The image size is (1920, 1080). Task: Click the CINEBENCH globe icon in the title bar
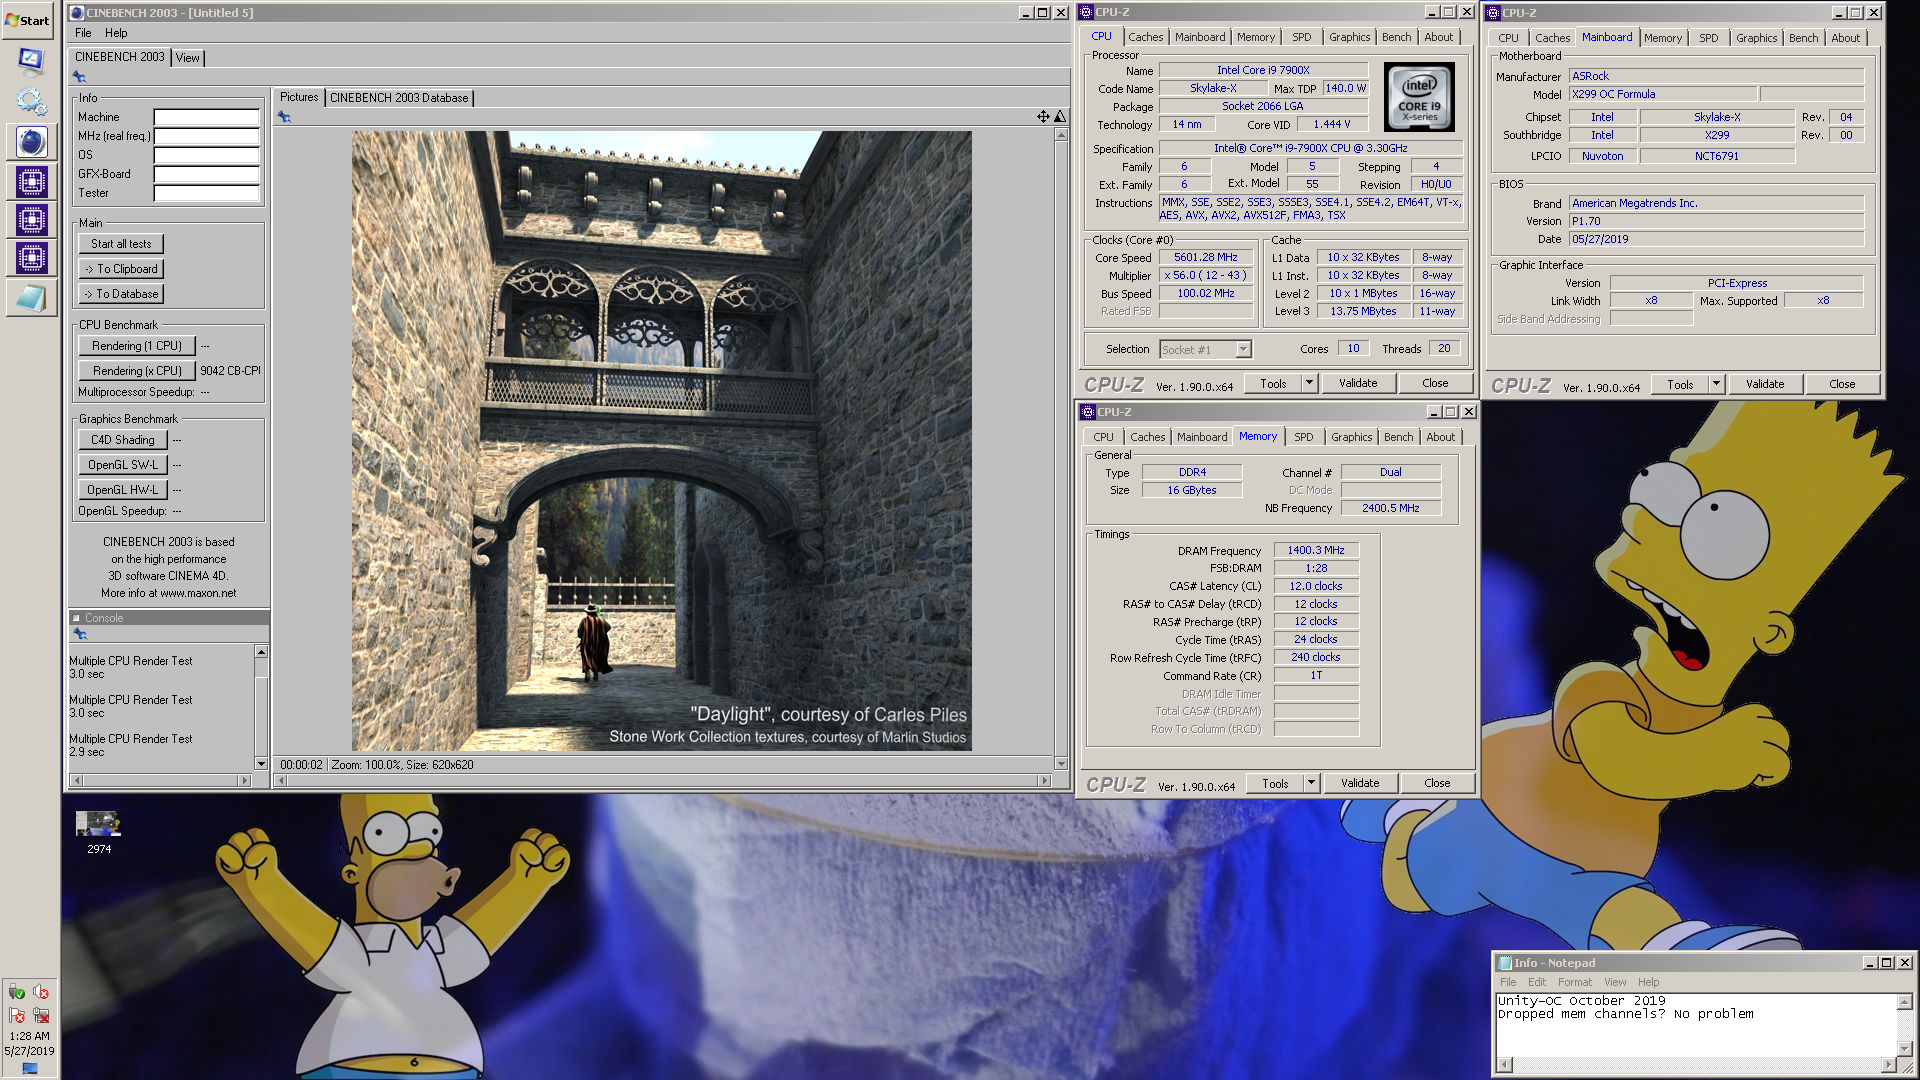click(x=77, y=13)
